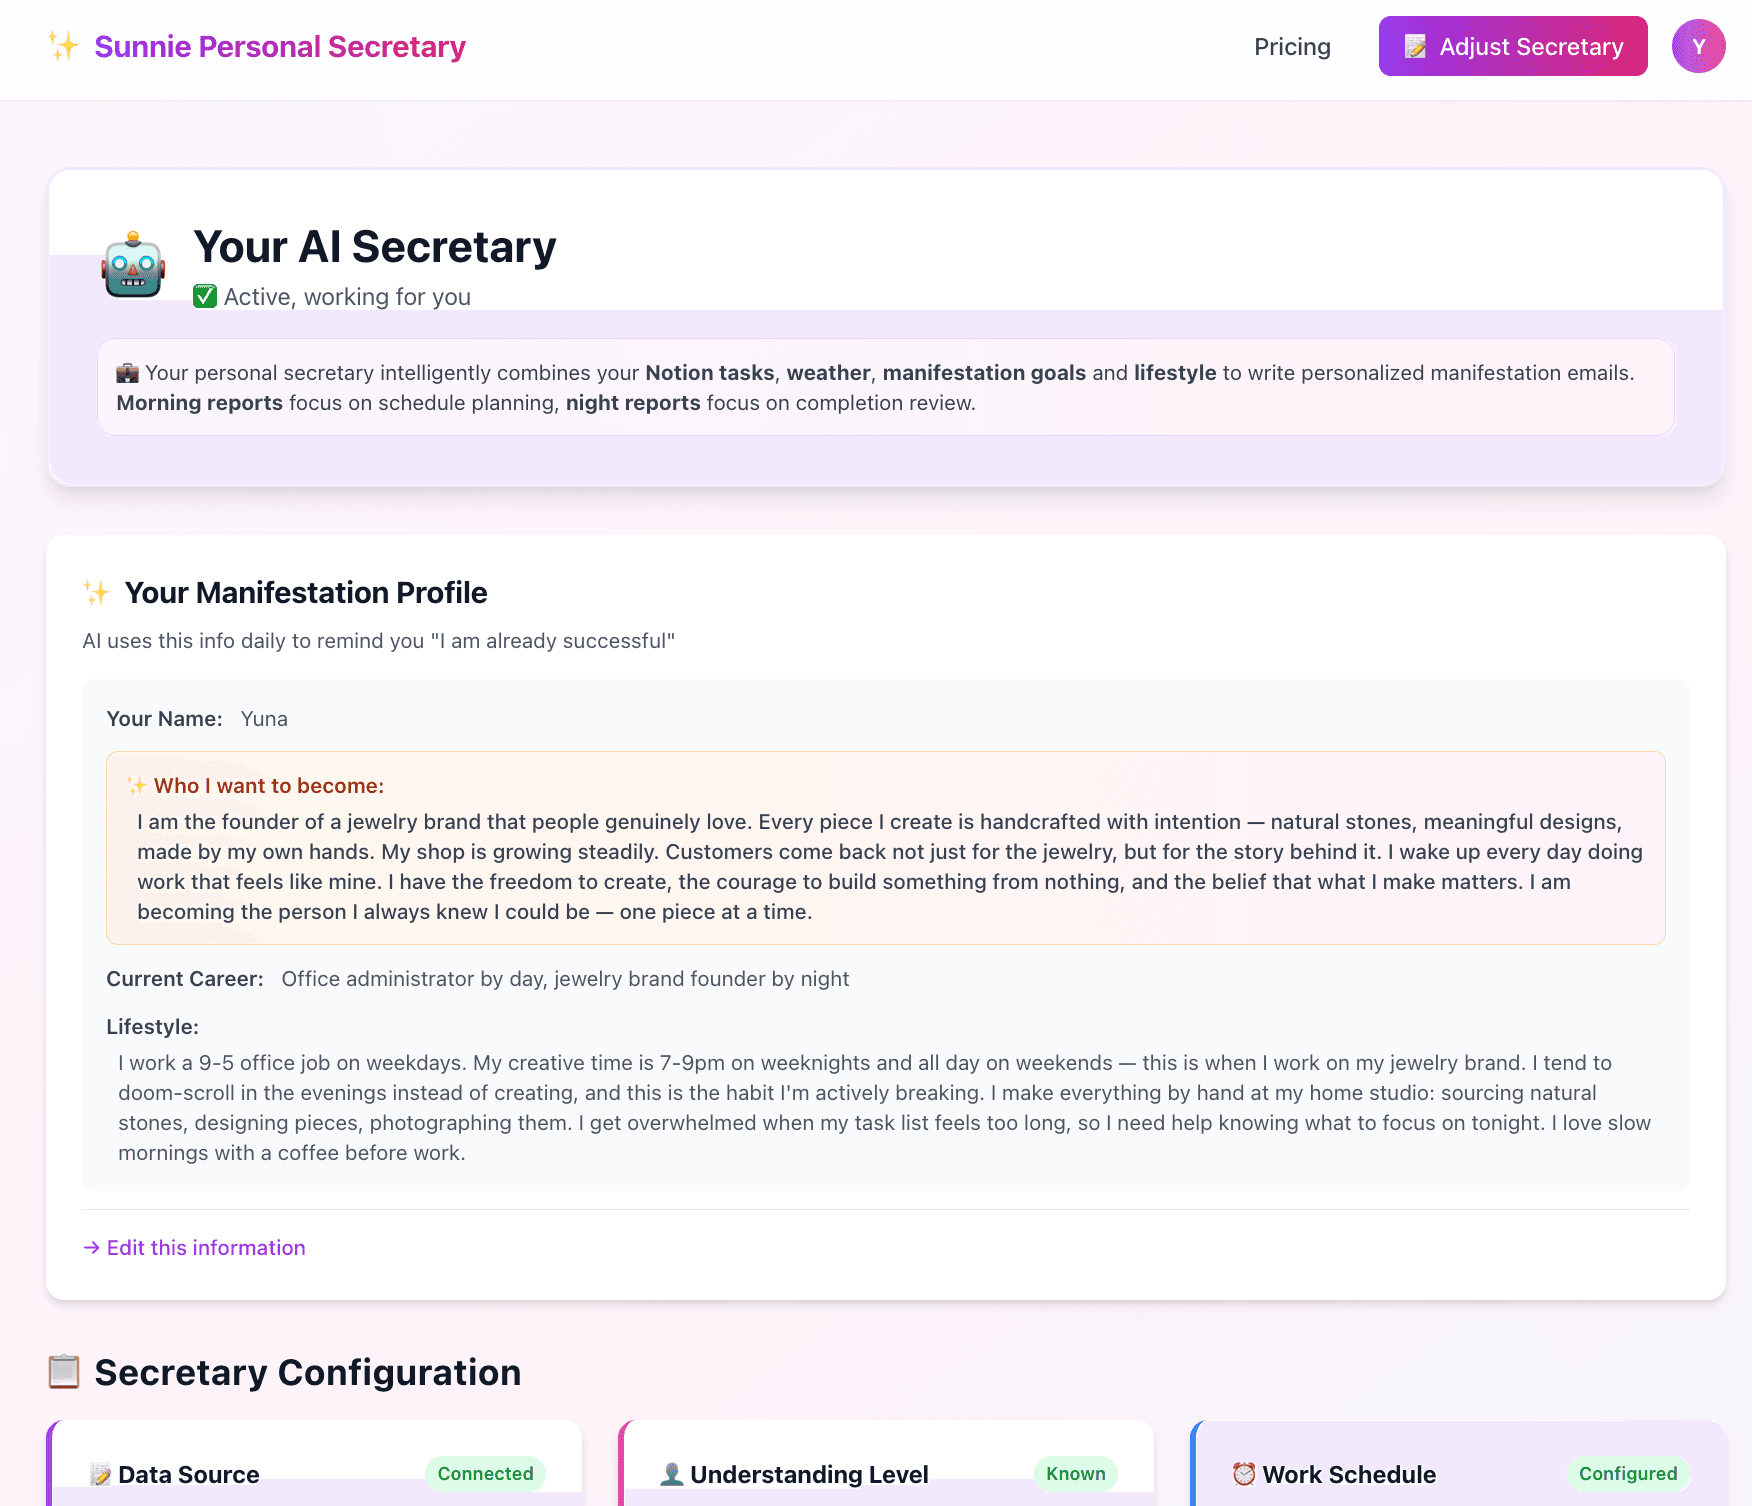
Task: Open the Pricing page from the header
Action: coord(1292,46)
